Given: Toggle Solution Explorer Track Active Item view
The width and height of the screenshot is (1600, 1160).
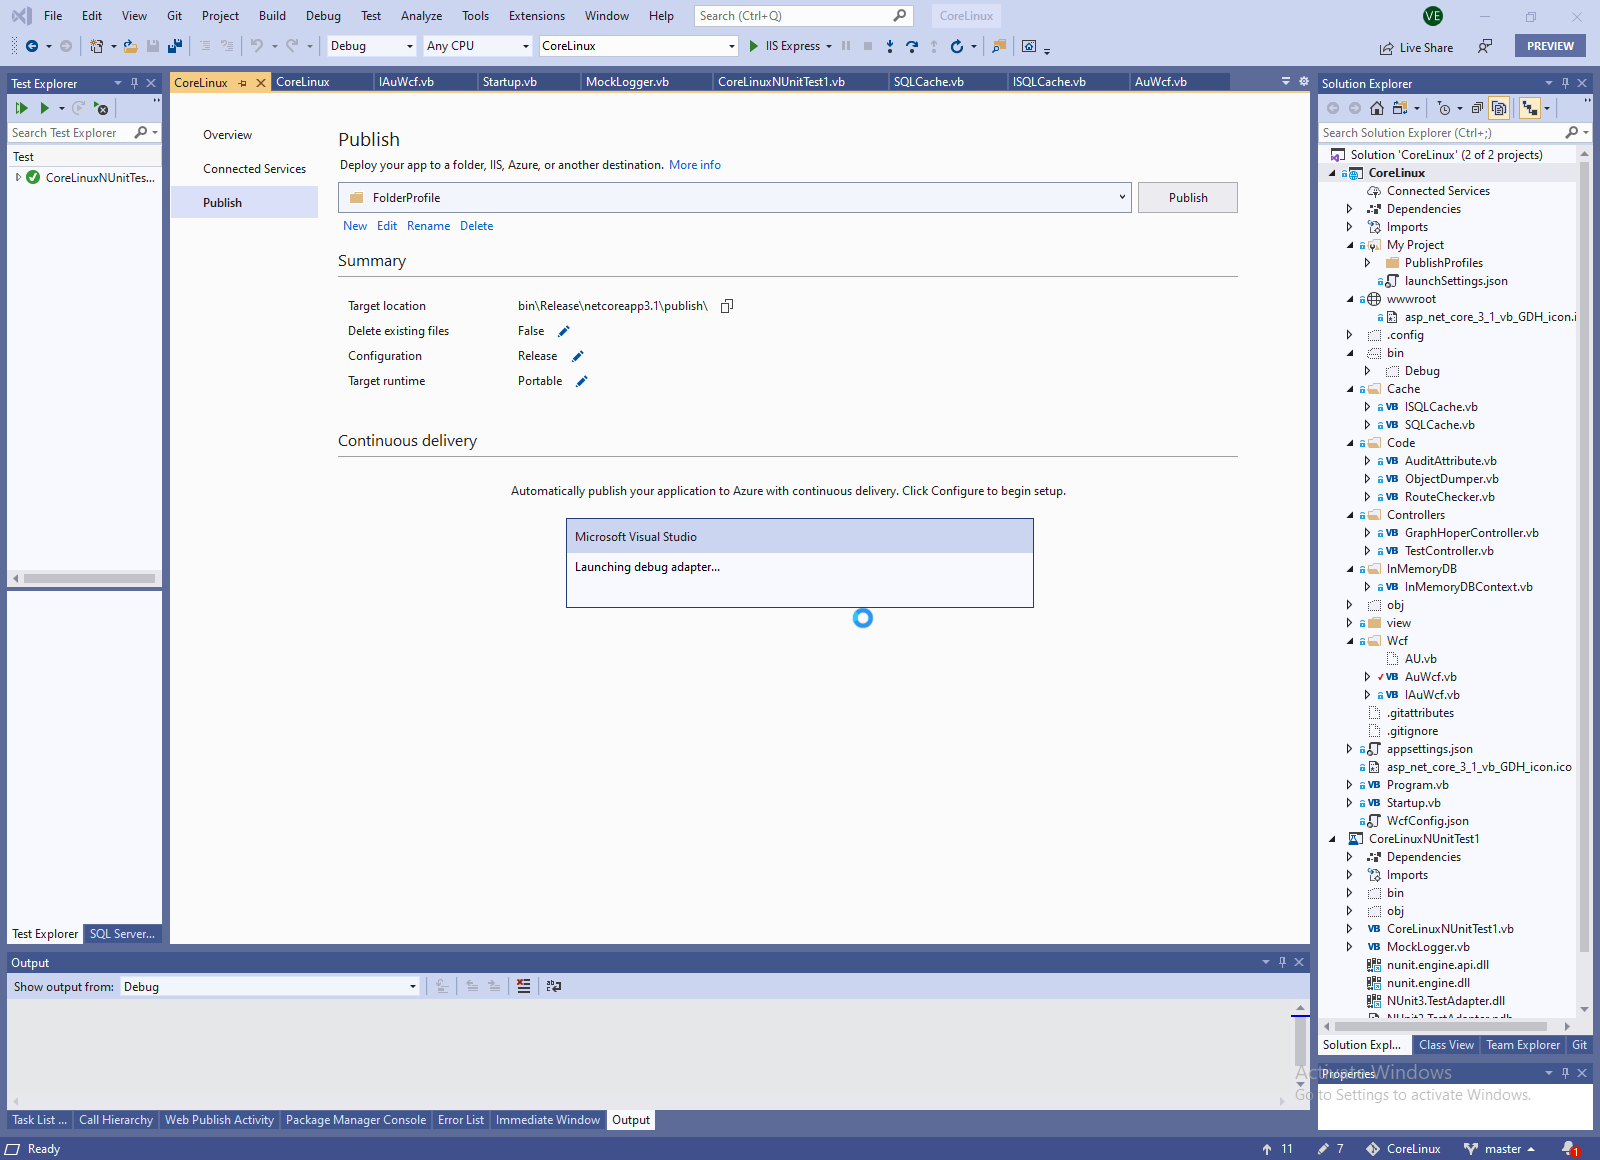Looking at the screenshot, I should [1530, 108].
